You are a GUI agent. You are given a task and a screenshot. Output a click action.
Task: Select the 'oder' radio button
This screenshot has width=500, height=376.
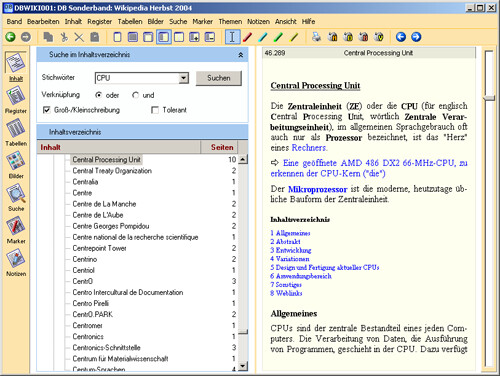pyautogui.click(x=98, y=95)
